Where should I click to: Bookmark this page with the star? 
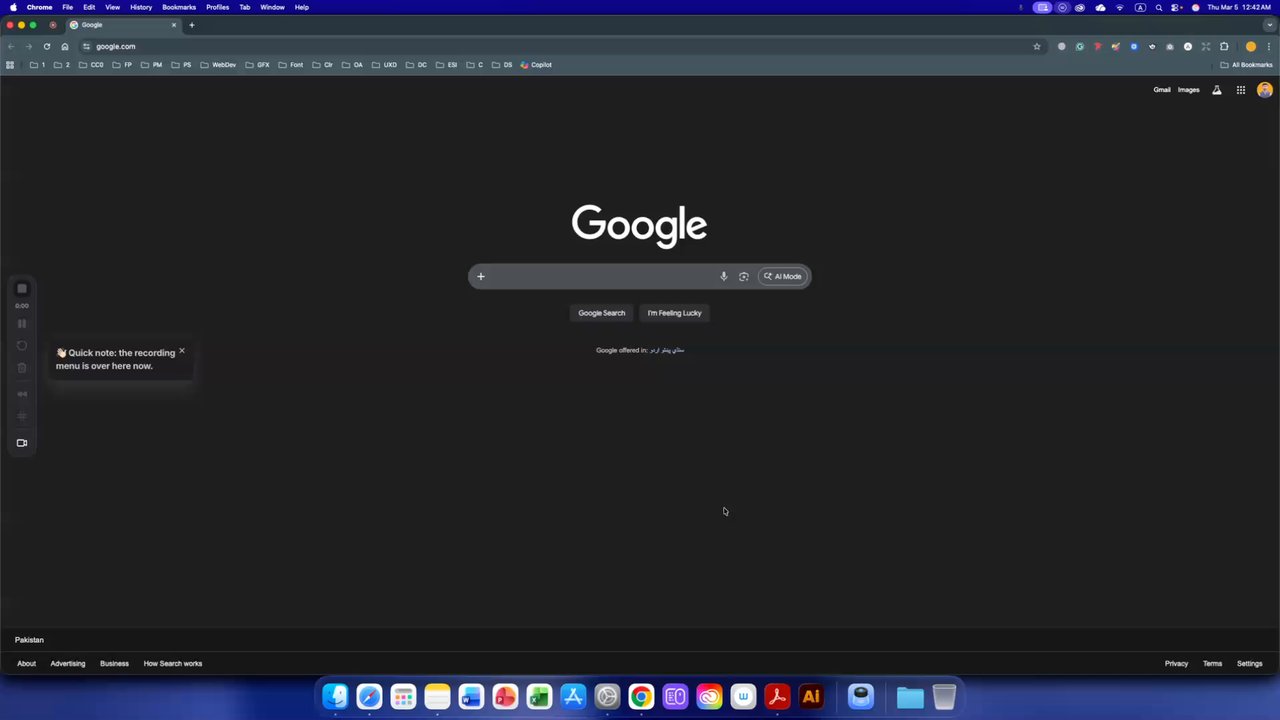[1036, 46]
